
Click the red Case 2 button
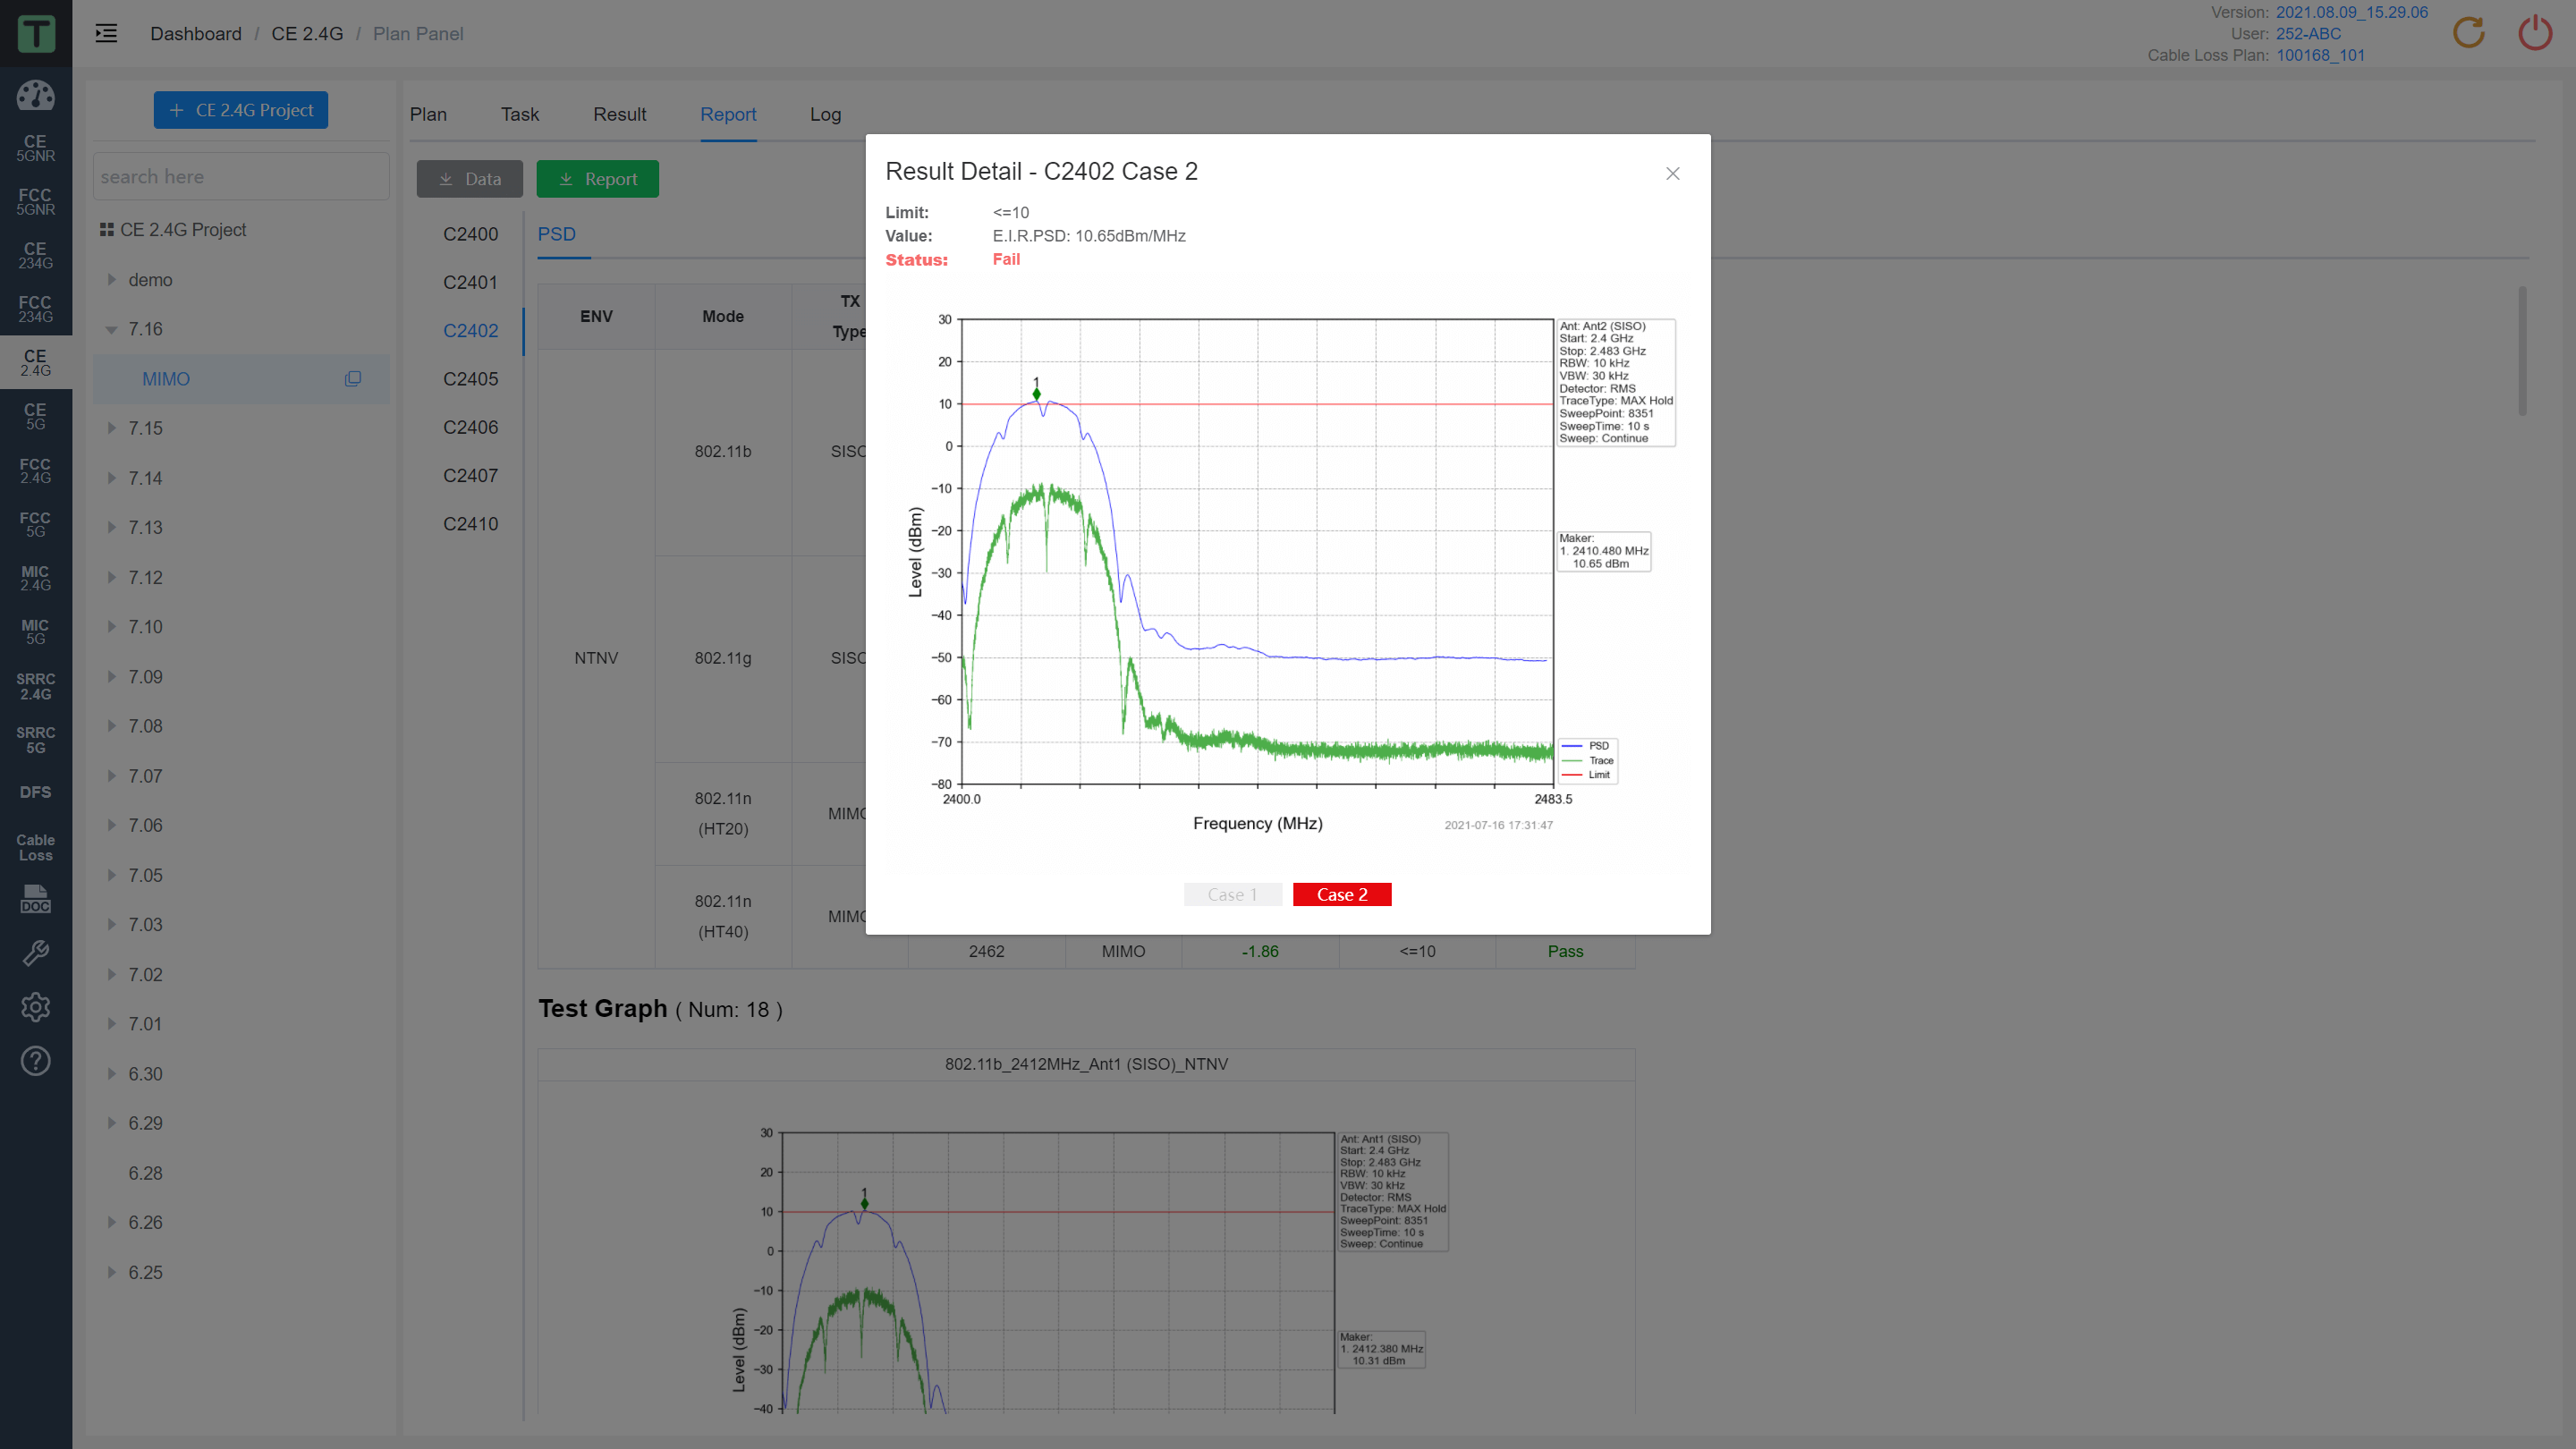1342,894
